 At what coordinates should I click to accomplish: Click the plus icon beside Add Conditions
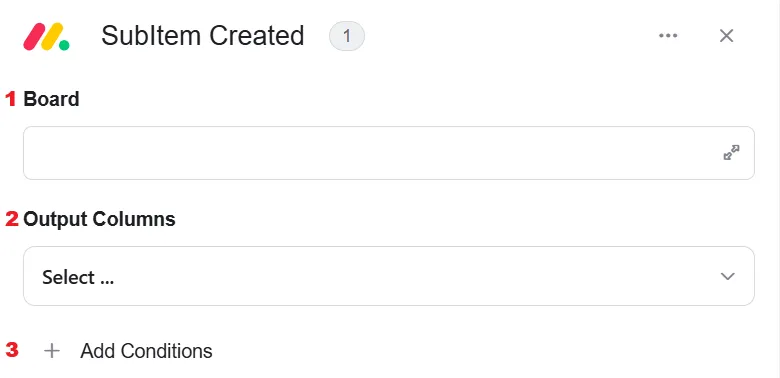tap(52, 351)
